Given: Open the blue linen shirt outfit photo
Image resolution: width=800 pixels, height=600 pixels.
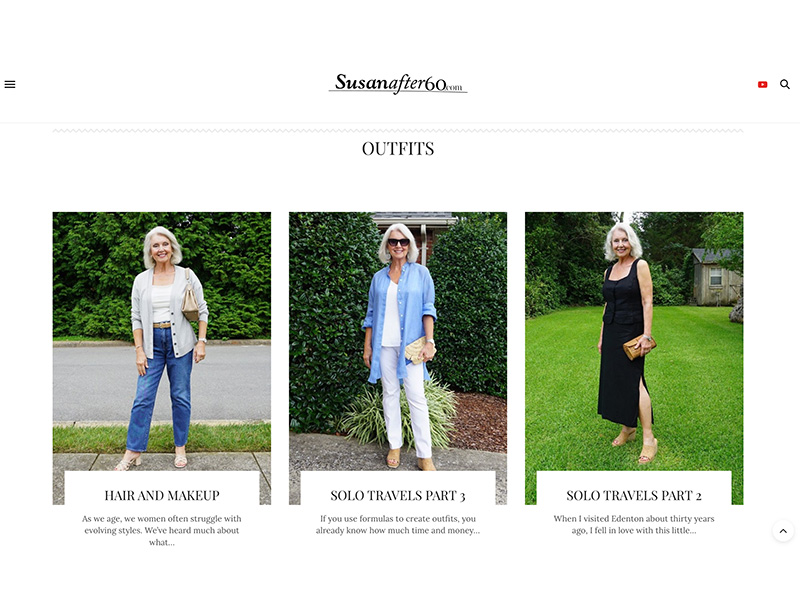Looking at the screenshot, I should pyautogui.click(x=398, y=341).
